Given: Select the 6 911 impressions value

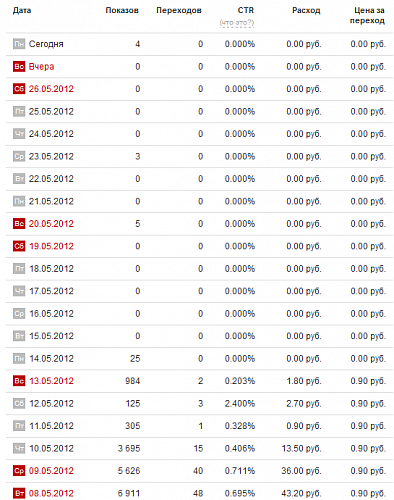Looking at the screenshot, I should (129, 493).
